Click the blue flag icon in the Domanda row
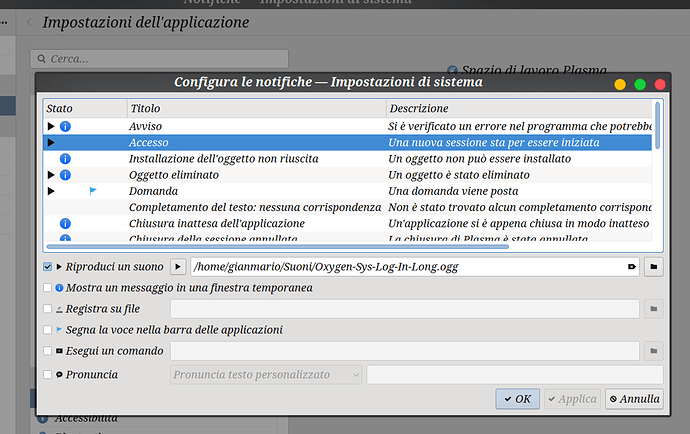The image size is (690, 434). [x=93, y=191]
